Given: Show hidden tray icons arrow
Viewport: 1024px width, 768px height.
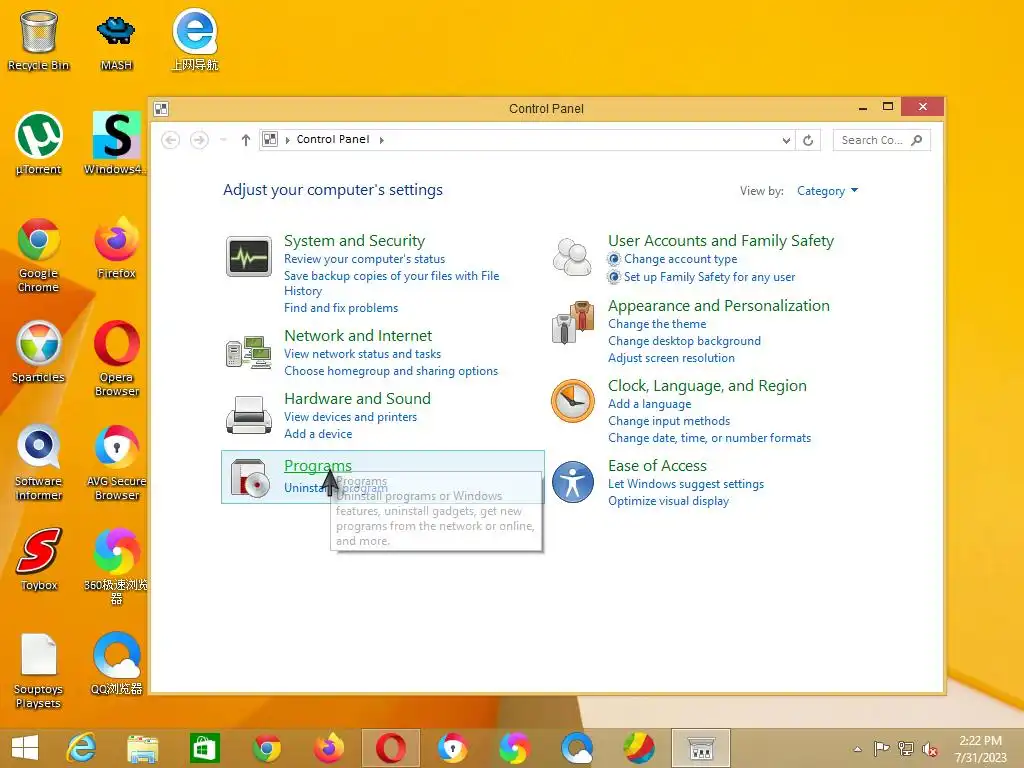Looking at the screenshot, I should click(x=857, y=749).
